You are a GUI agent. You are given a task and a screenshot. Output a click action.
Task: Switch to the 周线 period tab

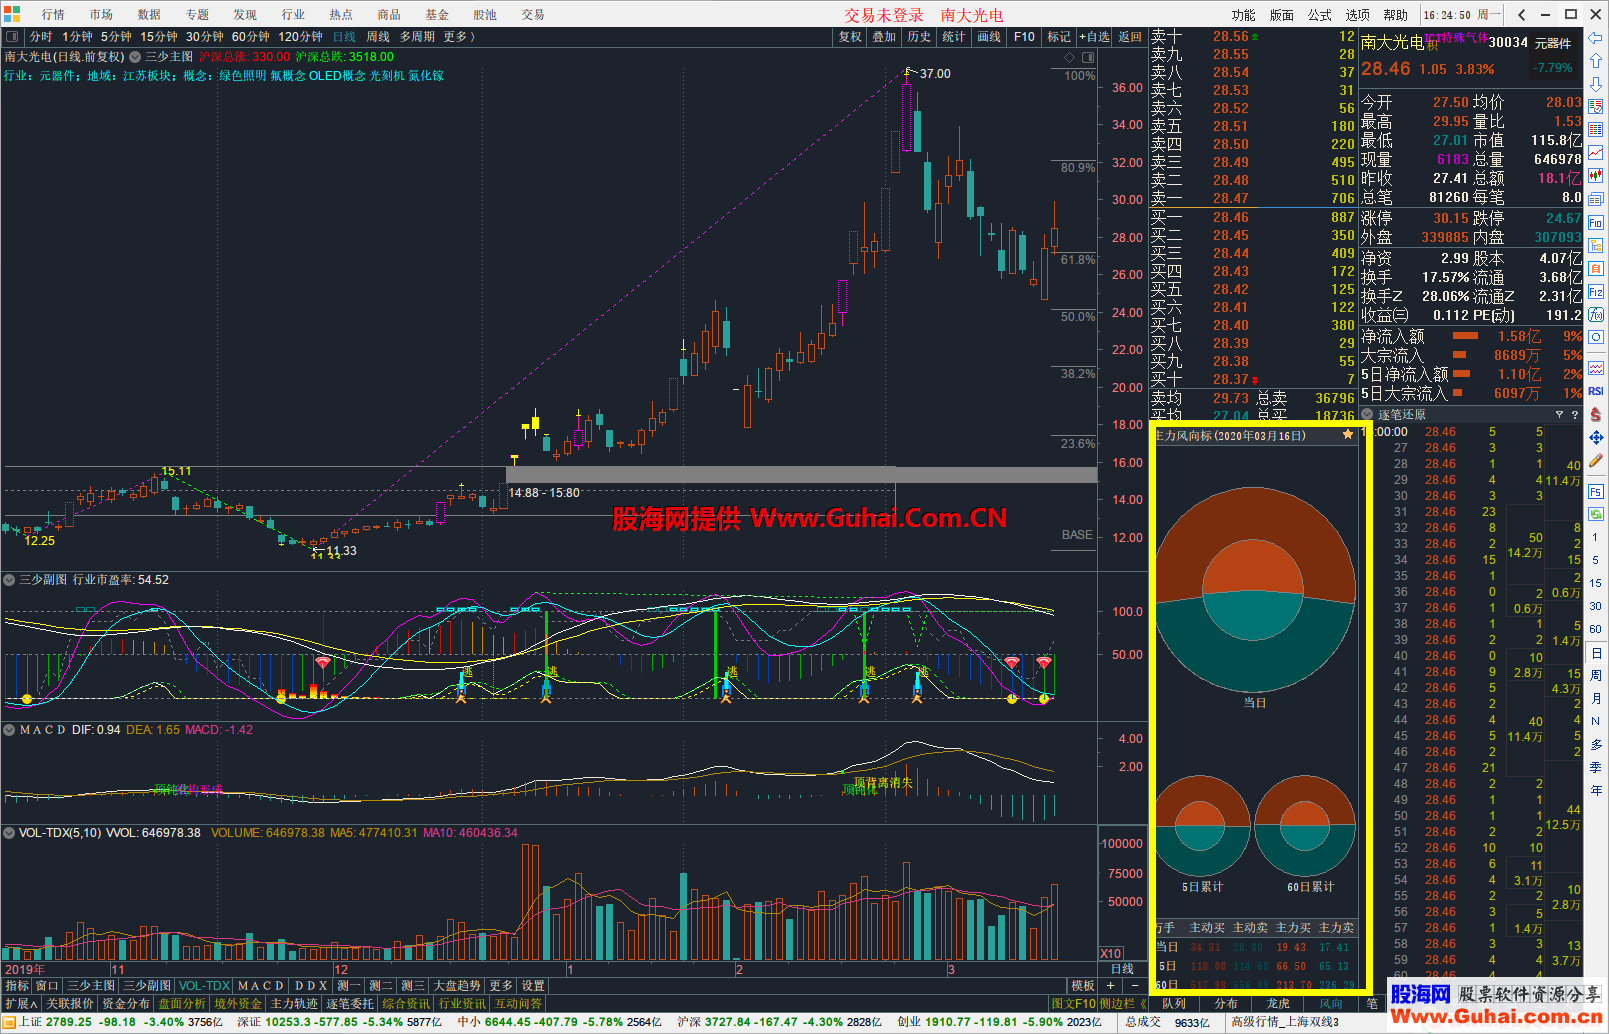[378, 37]
